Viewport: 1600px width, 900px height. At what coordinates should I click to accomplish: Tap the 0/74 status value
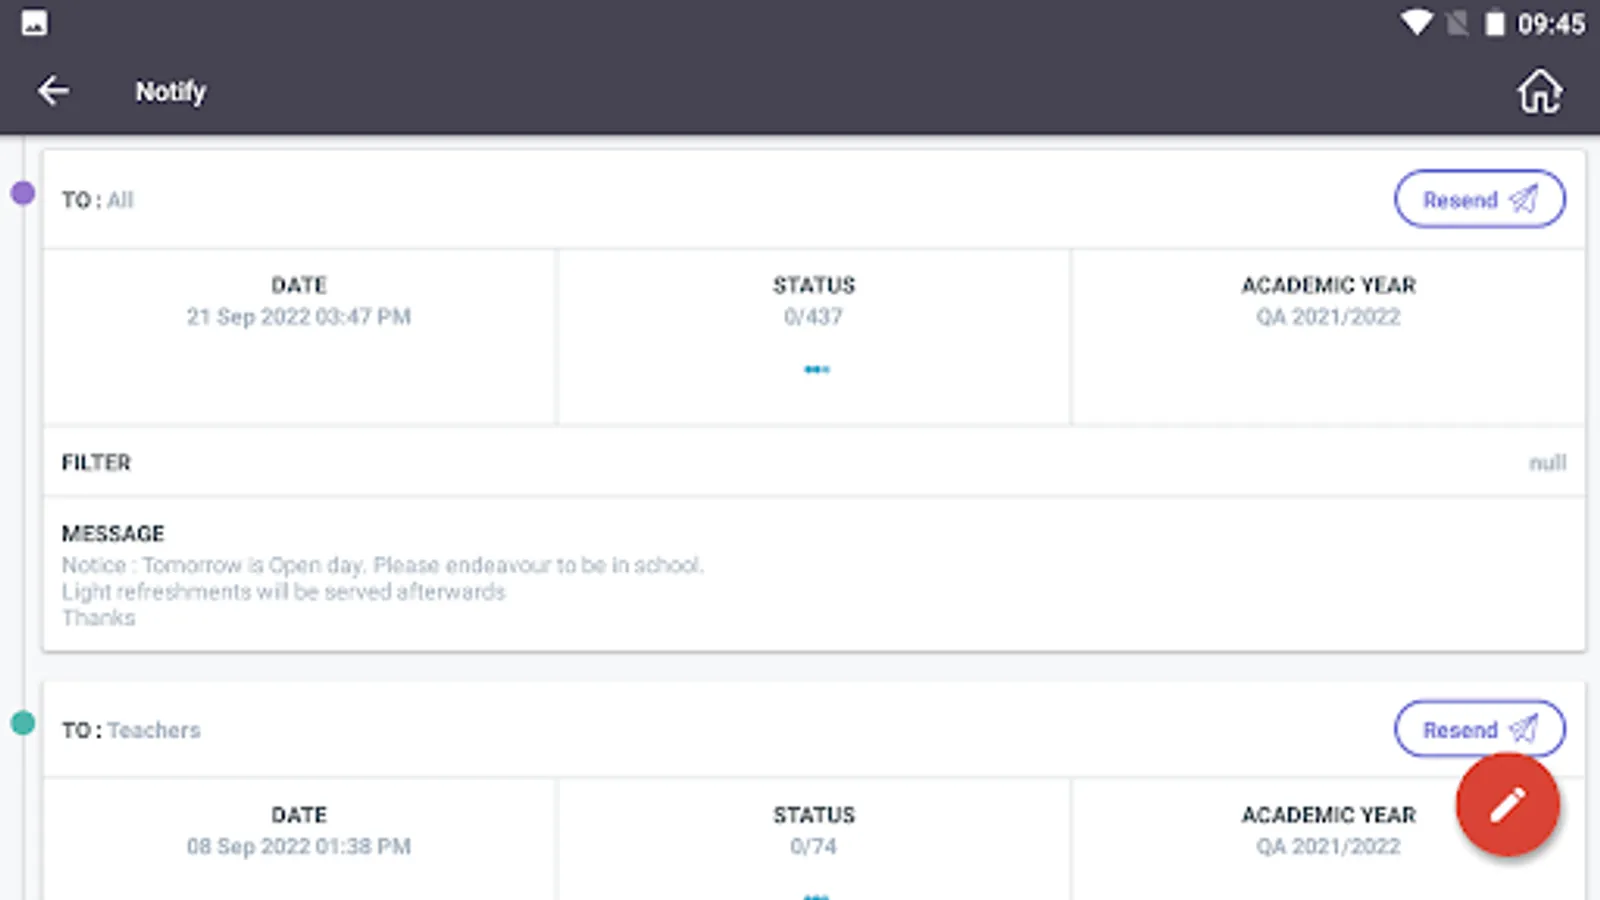tap(813, 846)
